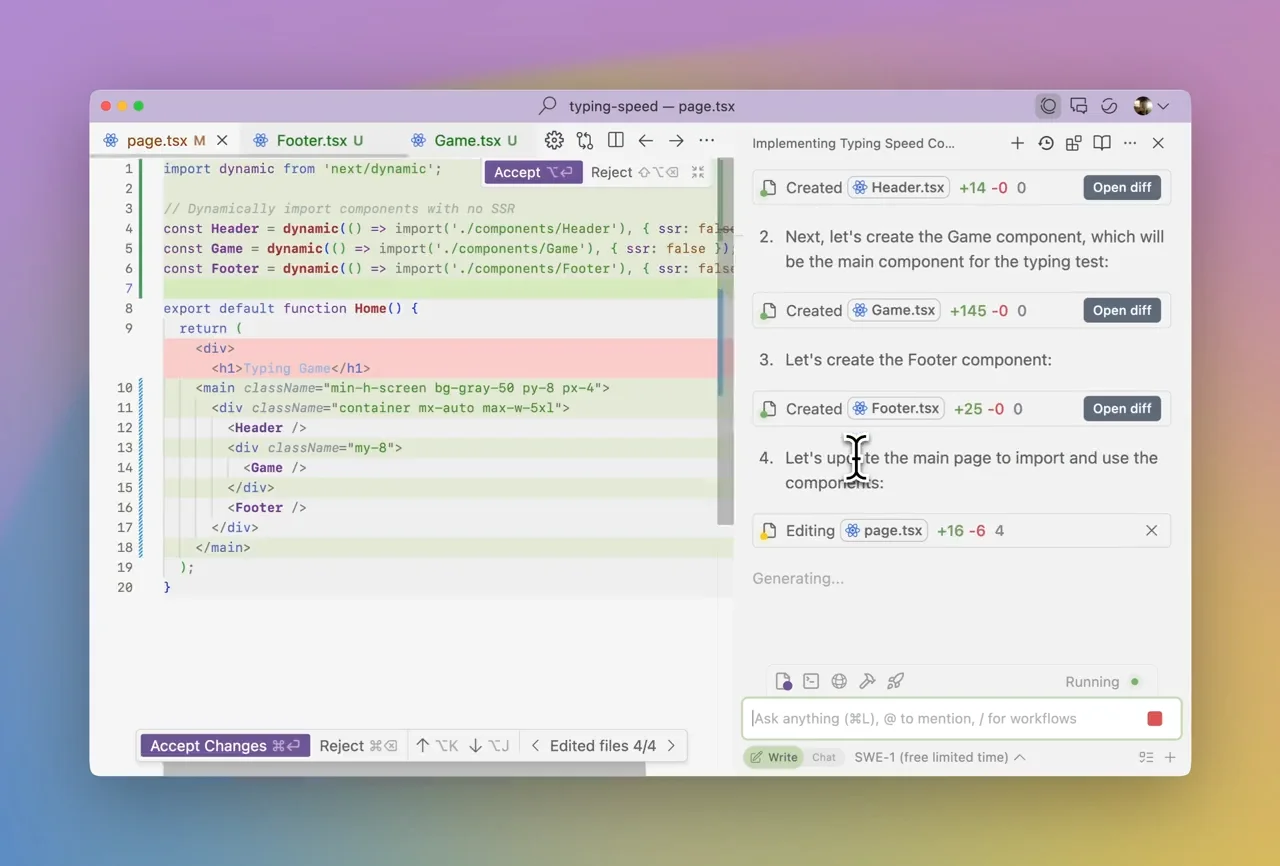Click the Windsurf status icon beside the avatar
Viewport: 1280px width, 866px height.
click(1109, 106)
